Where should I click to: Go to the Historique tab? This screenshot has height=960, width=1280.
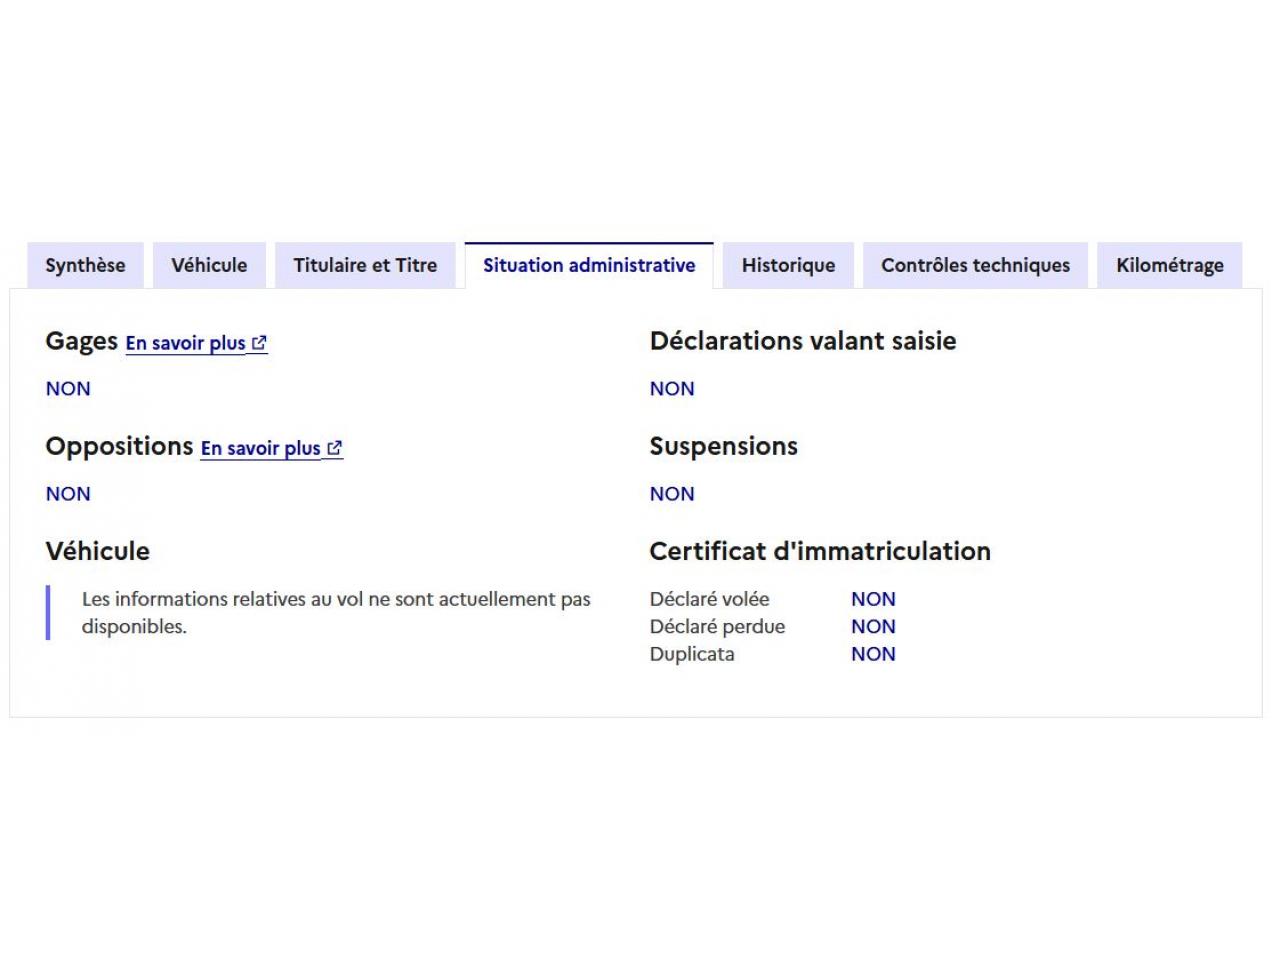point(788,266)
